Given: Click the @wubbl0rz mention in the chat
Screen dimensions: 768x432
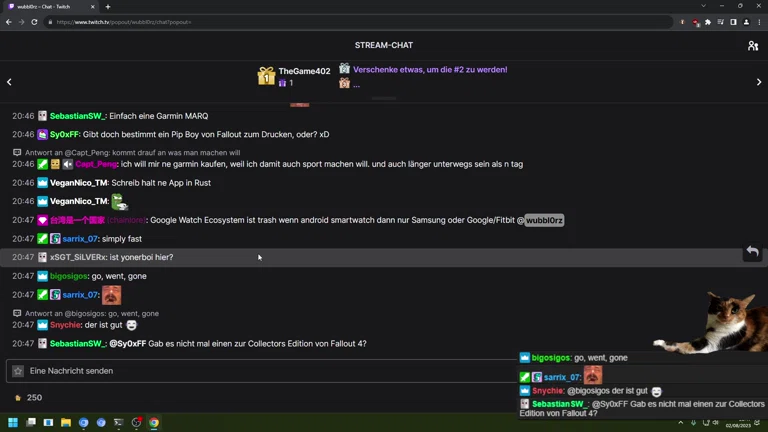Looking at the screenshot, I should point(544,220).
